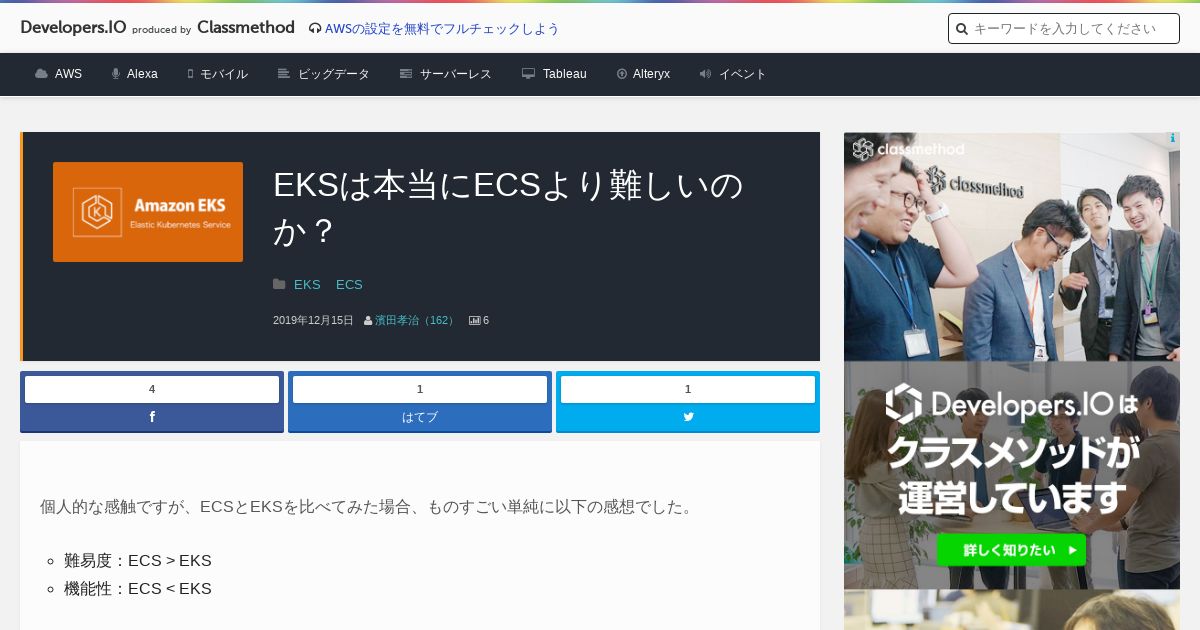
Task: Click the microphone icon next to Alexa
Action: click(x=116, y=74)
